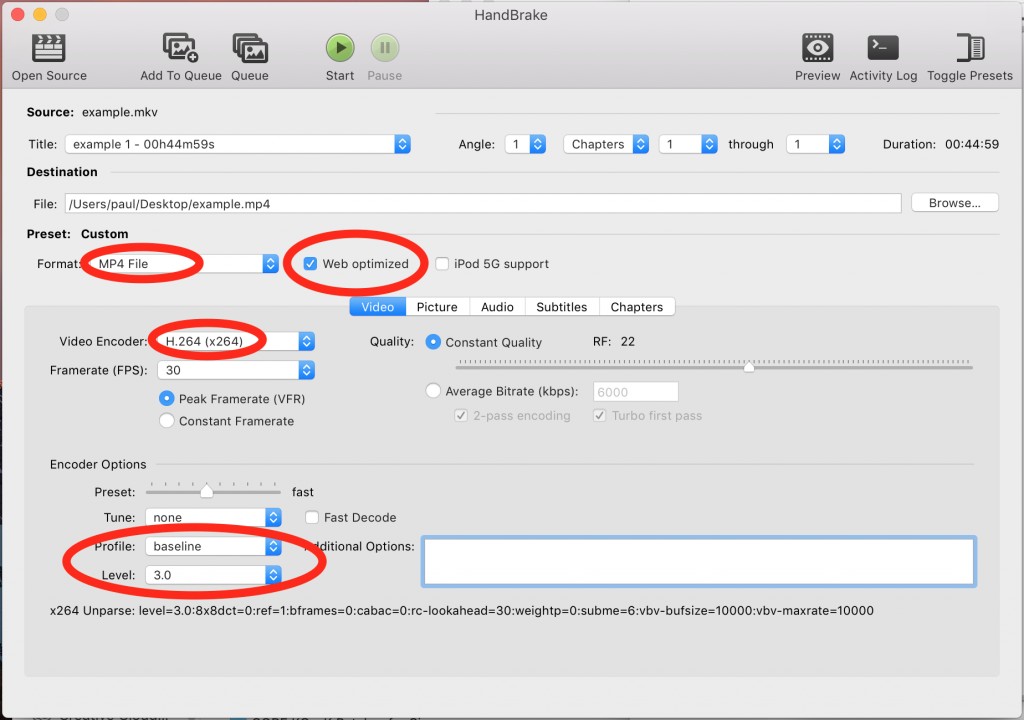Click the Pause toolbar icon
Image resolution: width=1024 pixels, height=720 pixels.
385,48
